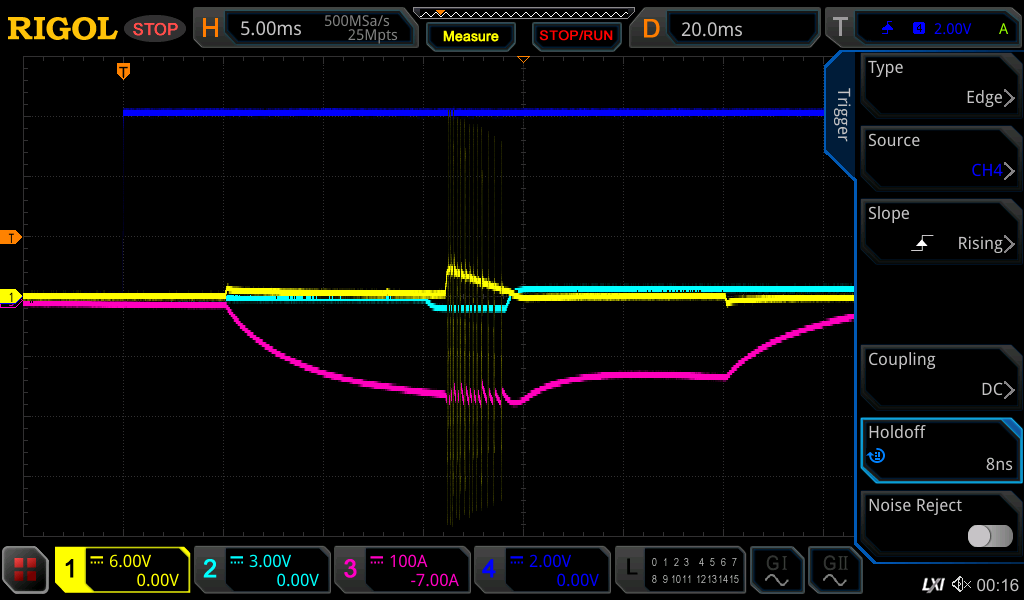Click the LXI network status icon
The image size is (1024, 600).
click(x=932, y=583)
